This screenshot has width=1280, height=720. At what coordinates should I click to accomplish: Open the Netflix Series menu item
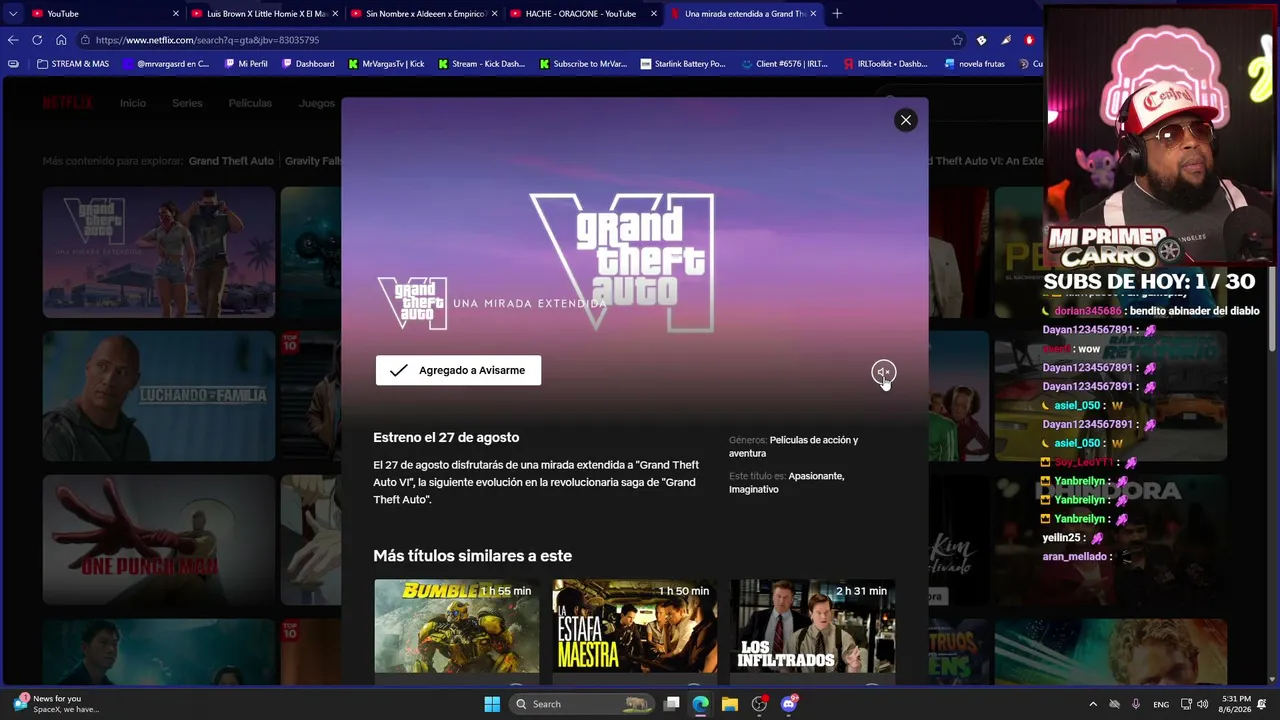(x=187, y=103)
